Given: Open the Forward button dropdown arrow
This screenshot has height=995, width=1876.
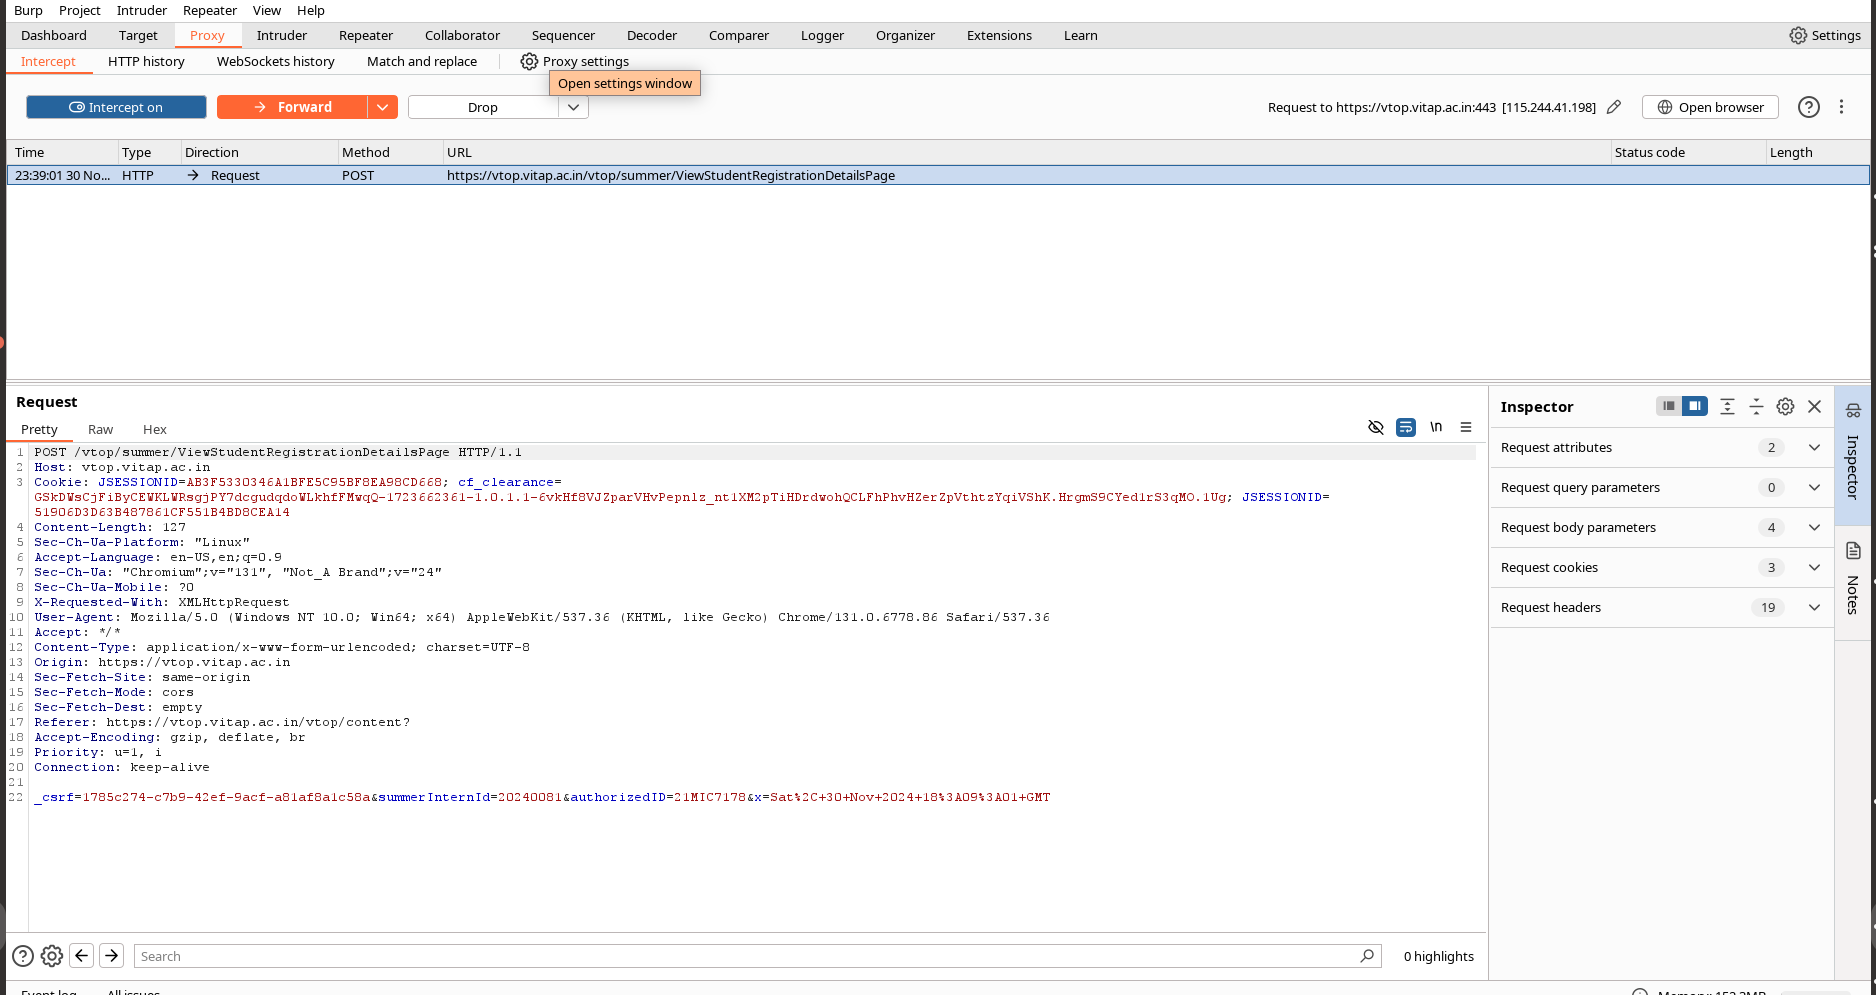Looking at the screenshot, I should point(382,107).
